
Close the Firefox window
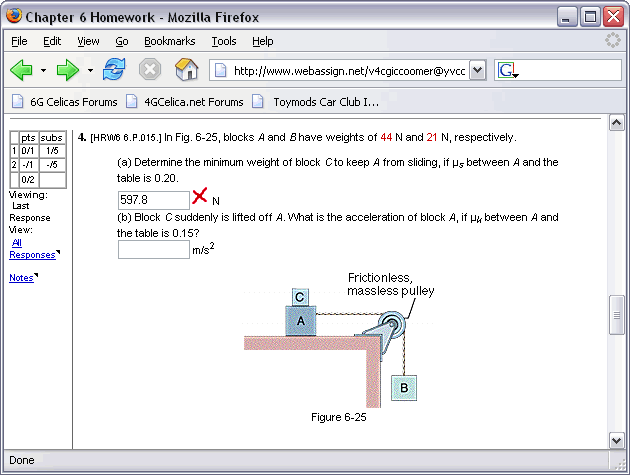[x=614, y=17]
